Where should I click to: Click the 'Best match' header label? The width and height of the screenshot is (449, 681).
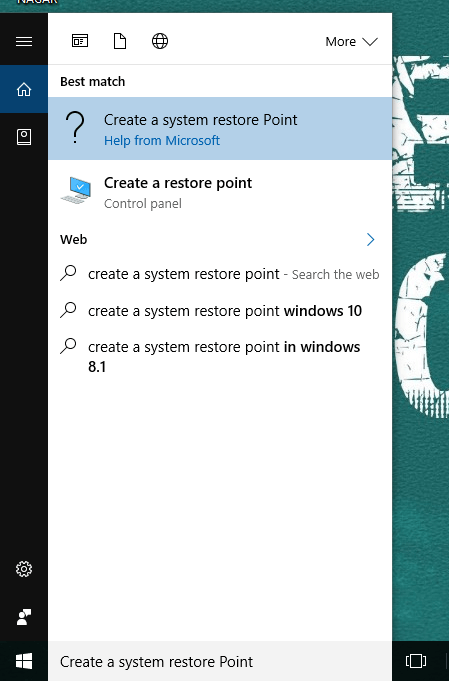(92, 82)
